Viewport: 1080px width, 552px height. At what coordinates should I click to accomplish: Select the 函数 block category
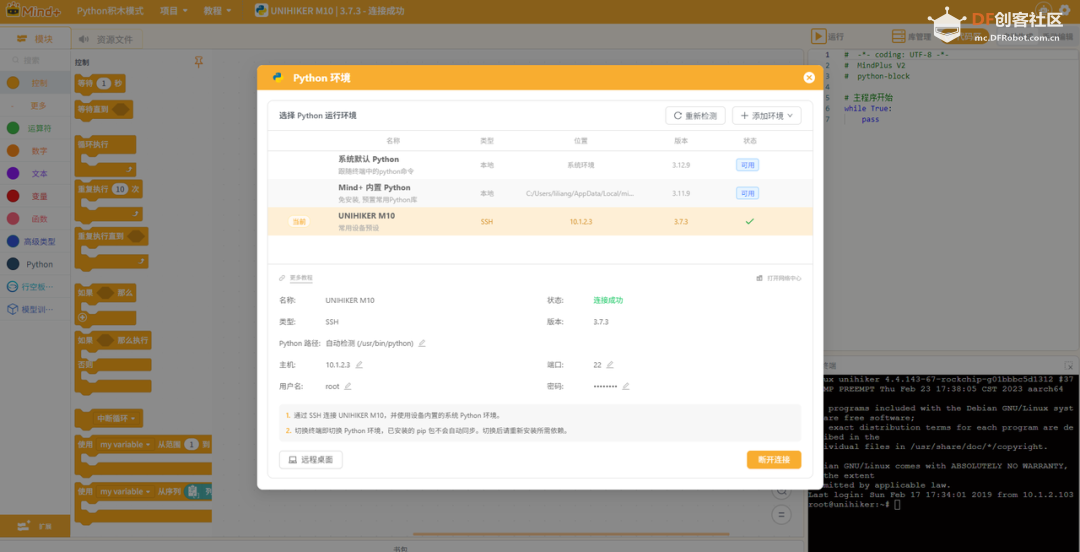tap(35, 219)
